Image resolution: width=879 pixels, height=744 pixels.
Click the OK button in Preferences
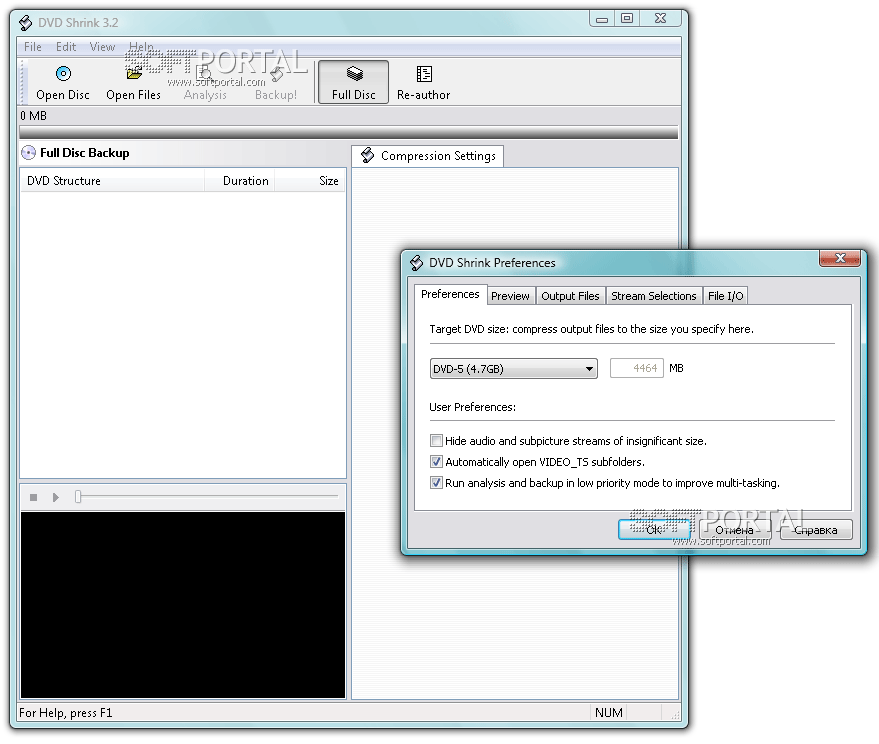(653, 530)
